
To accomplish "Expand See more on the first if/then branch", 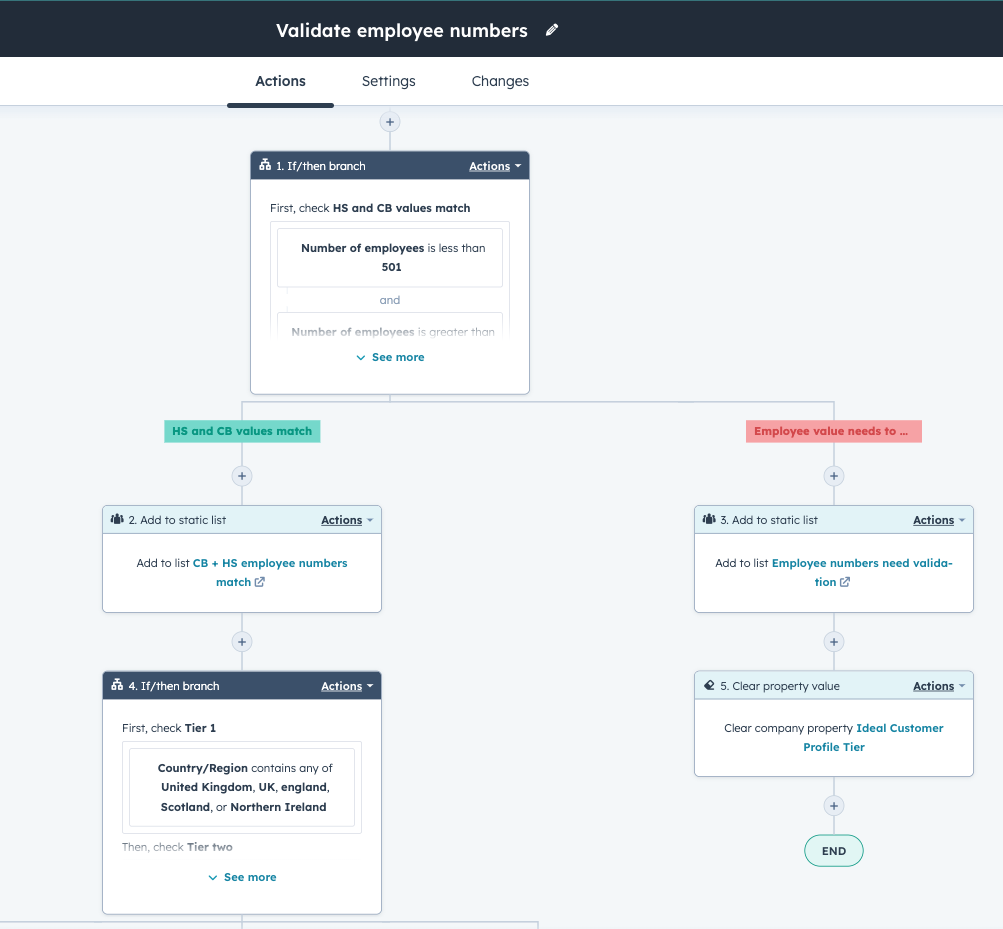I will (389, 357).
